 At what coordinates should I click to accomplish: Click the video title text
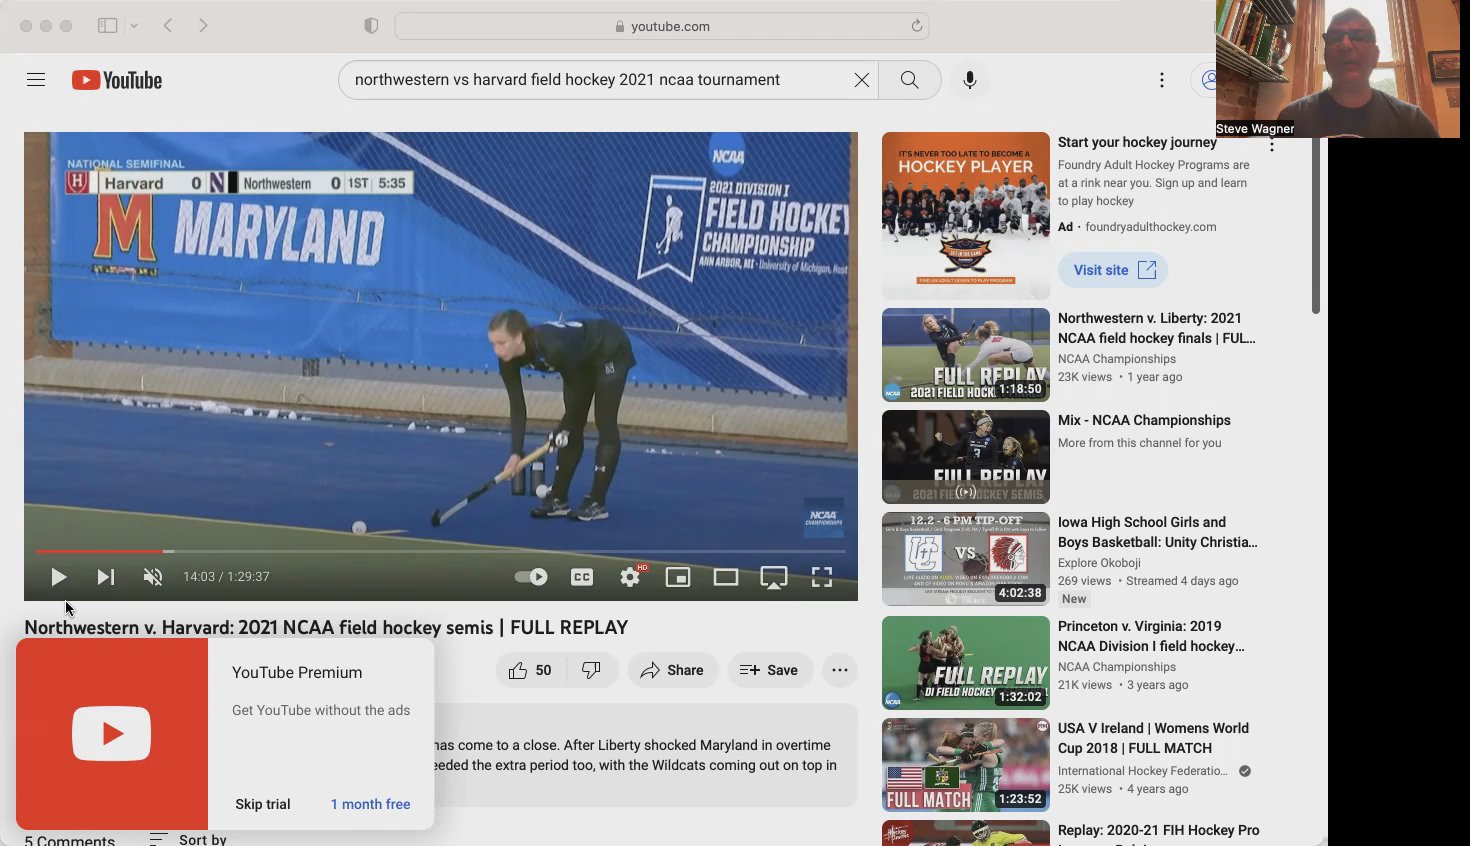click(326, 627)
